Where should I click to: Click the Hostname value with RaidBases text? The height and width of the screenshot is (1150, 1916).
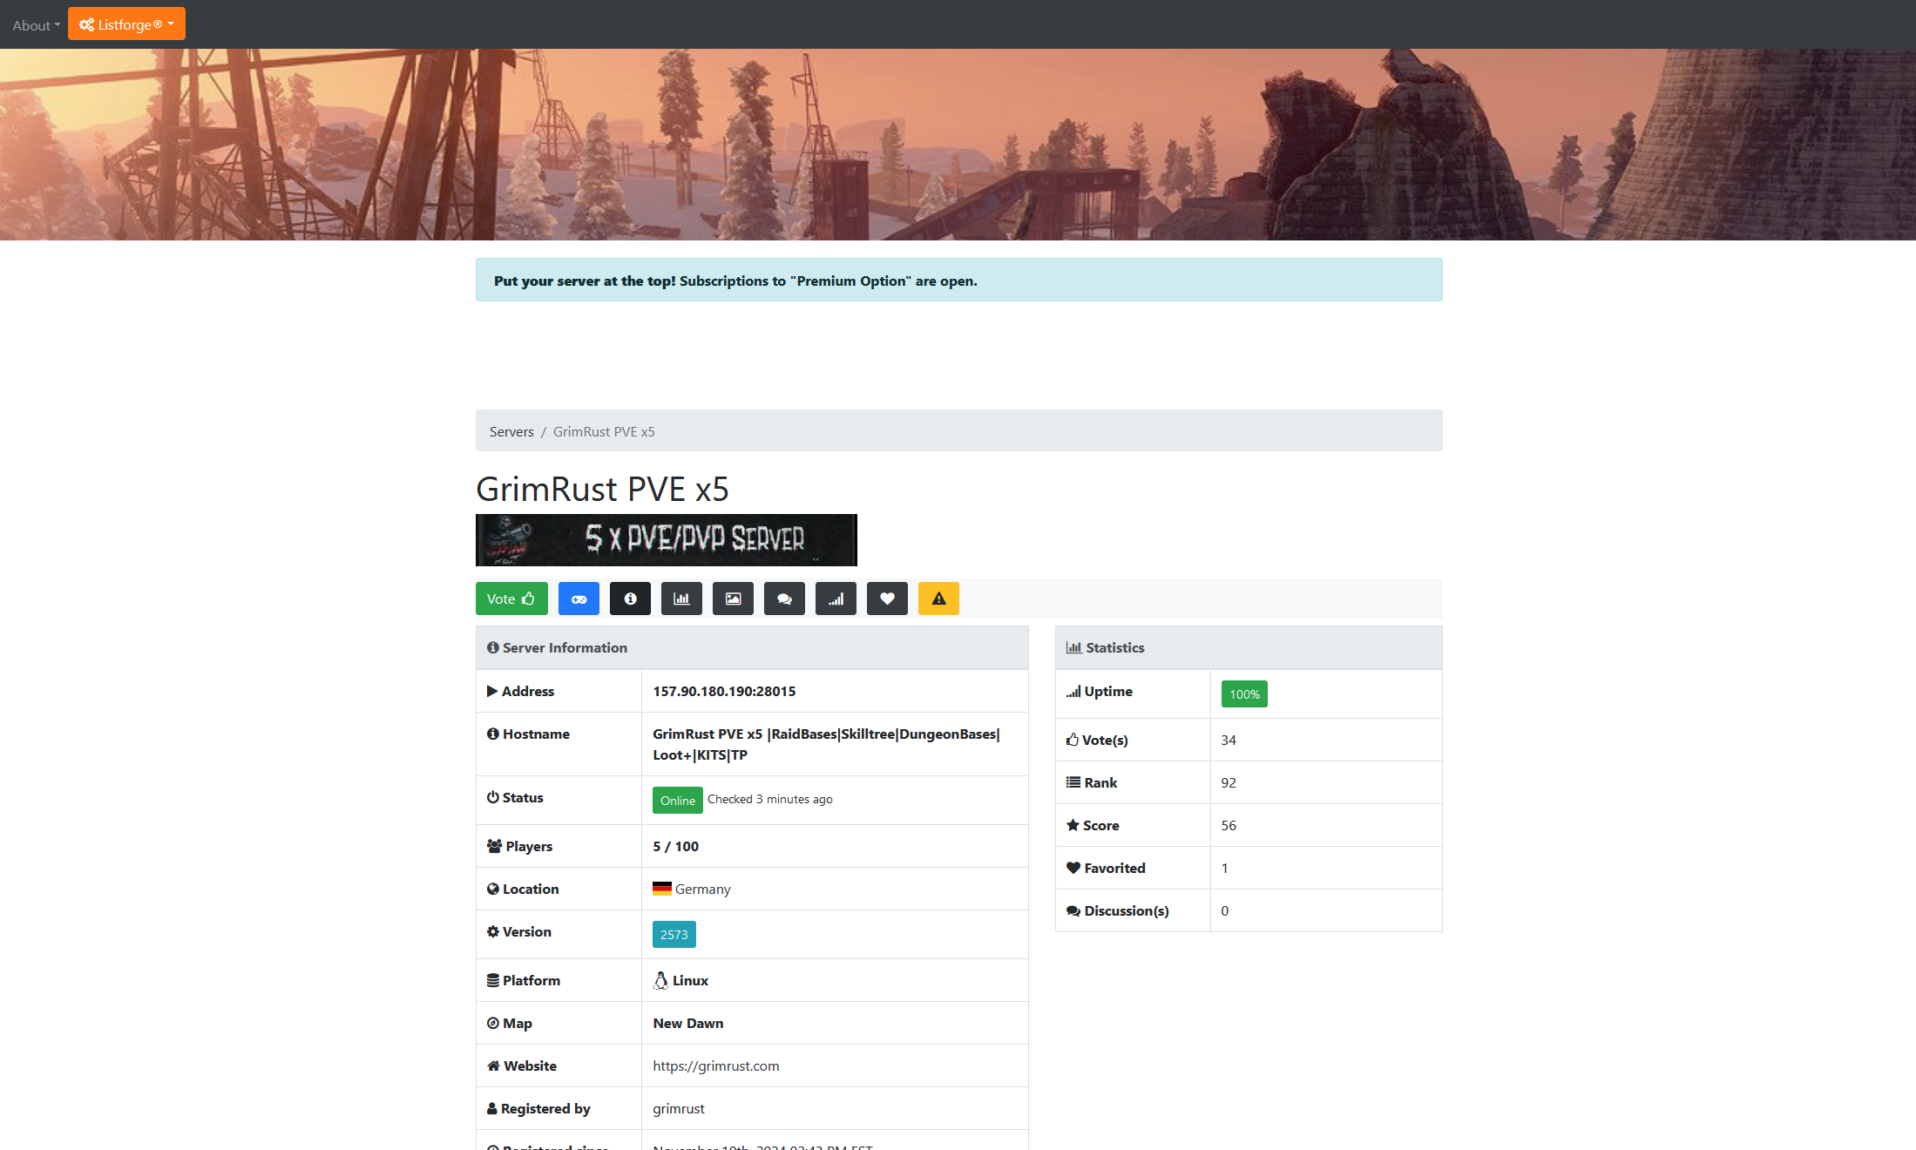(826, 744)
